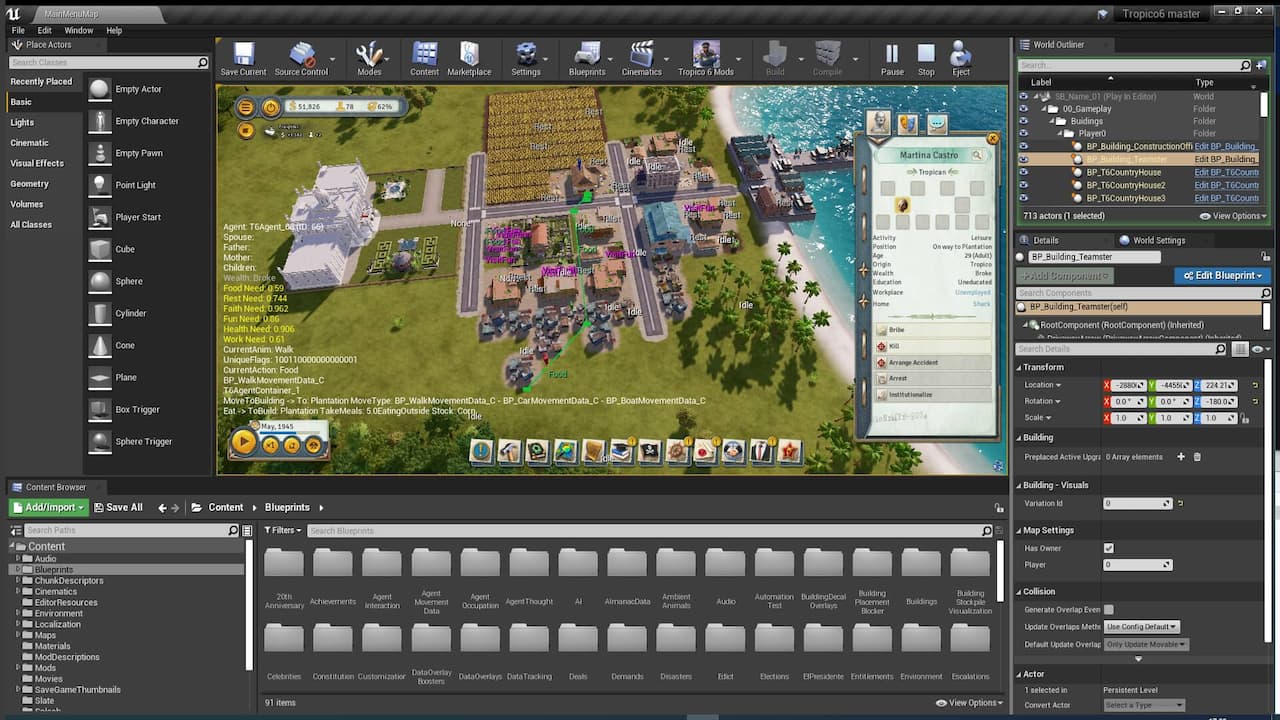The image size is (1280, 720).
Task: Toggle visibility eye for BP_T6CountryHouse
Action: tap(1023, 172)
